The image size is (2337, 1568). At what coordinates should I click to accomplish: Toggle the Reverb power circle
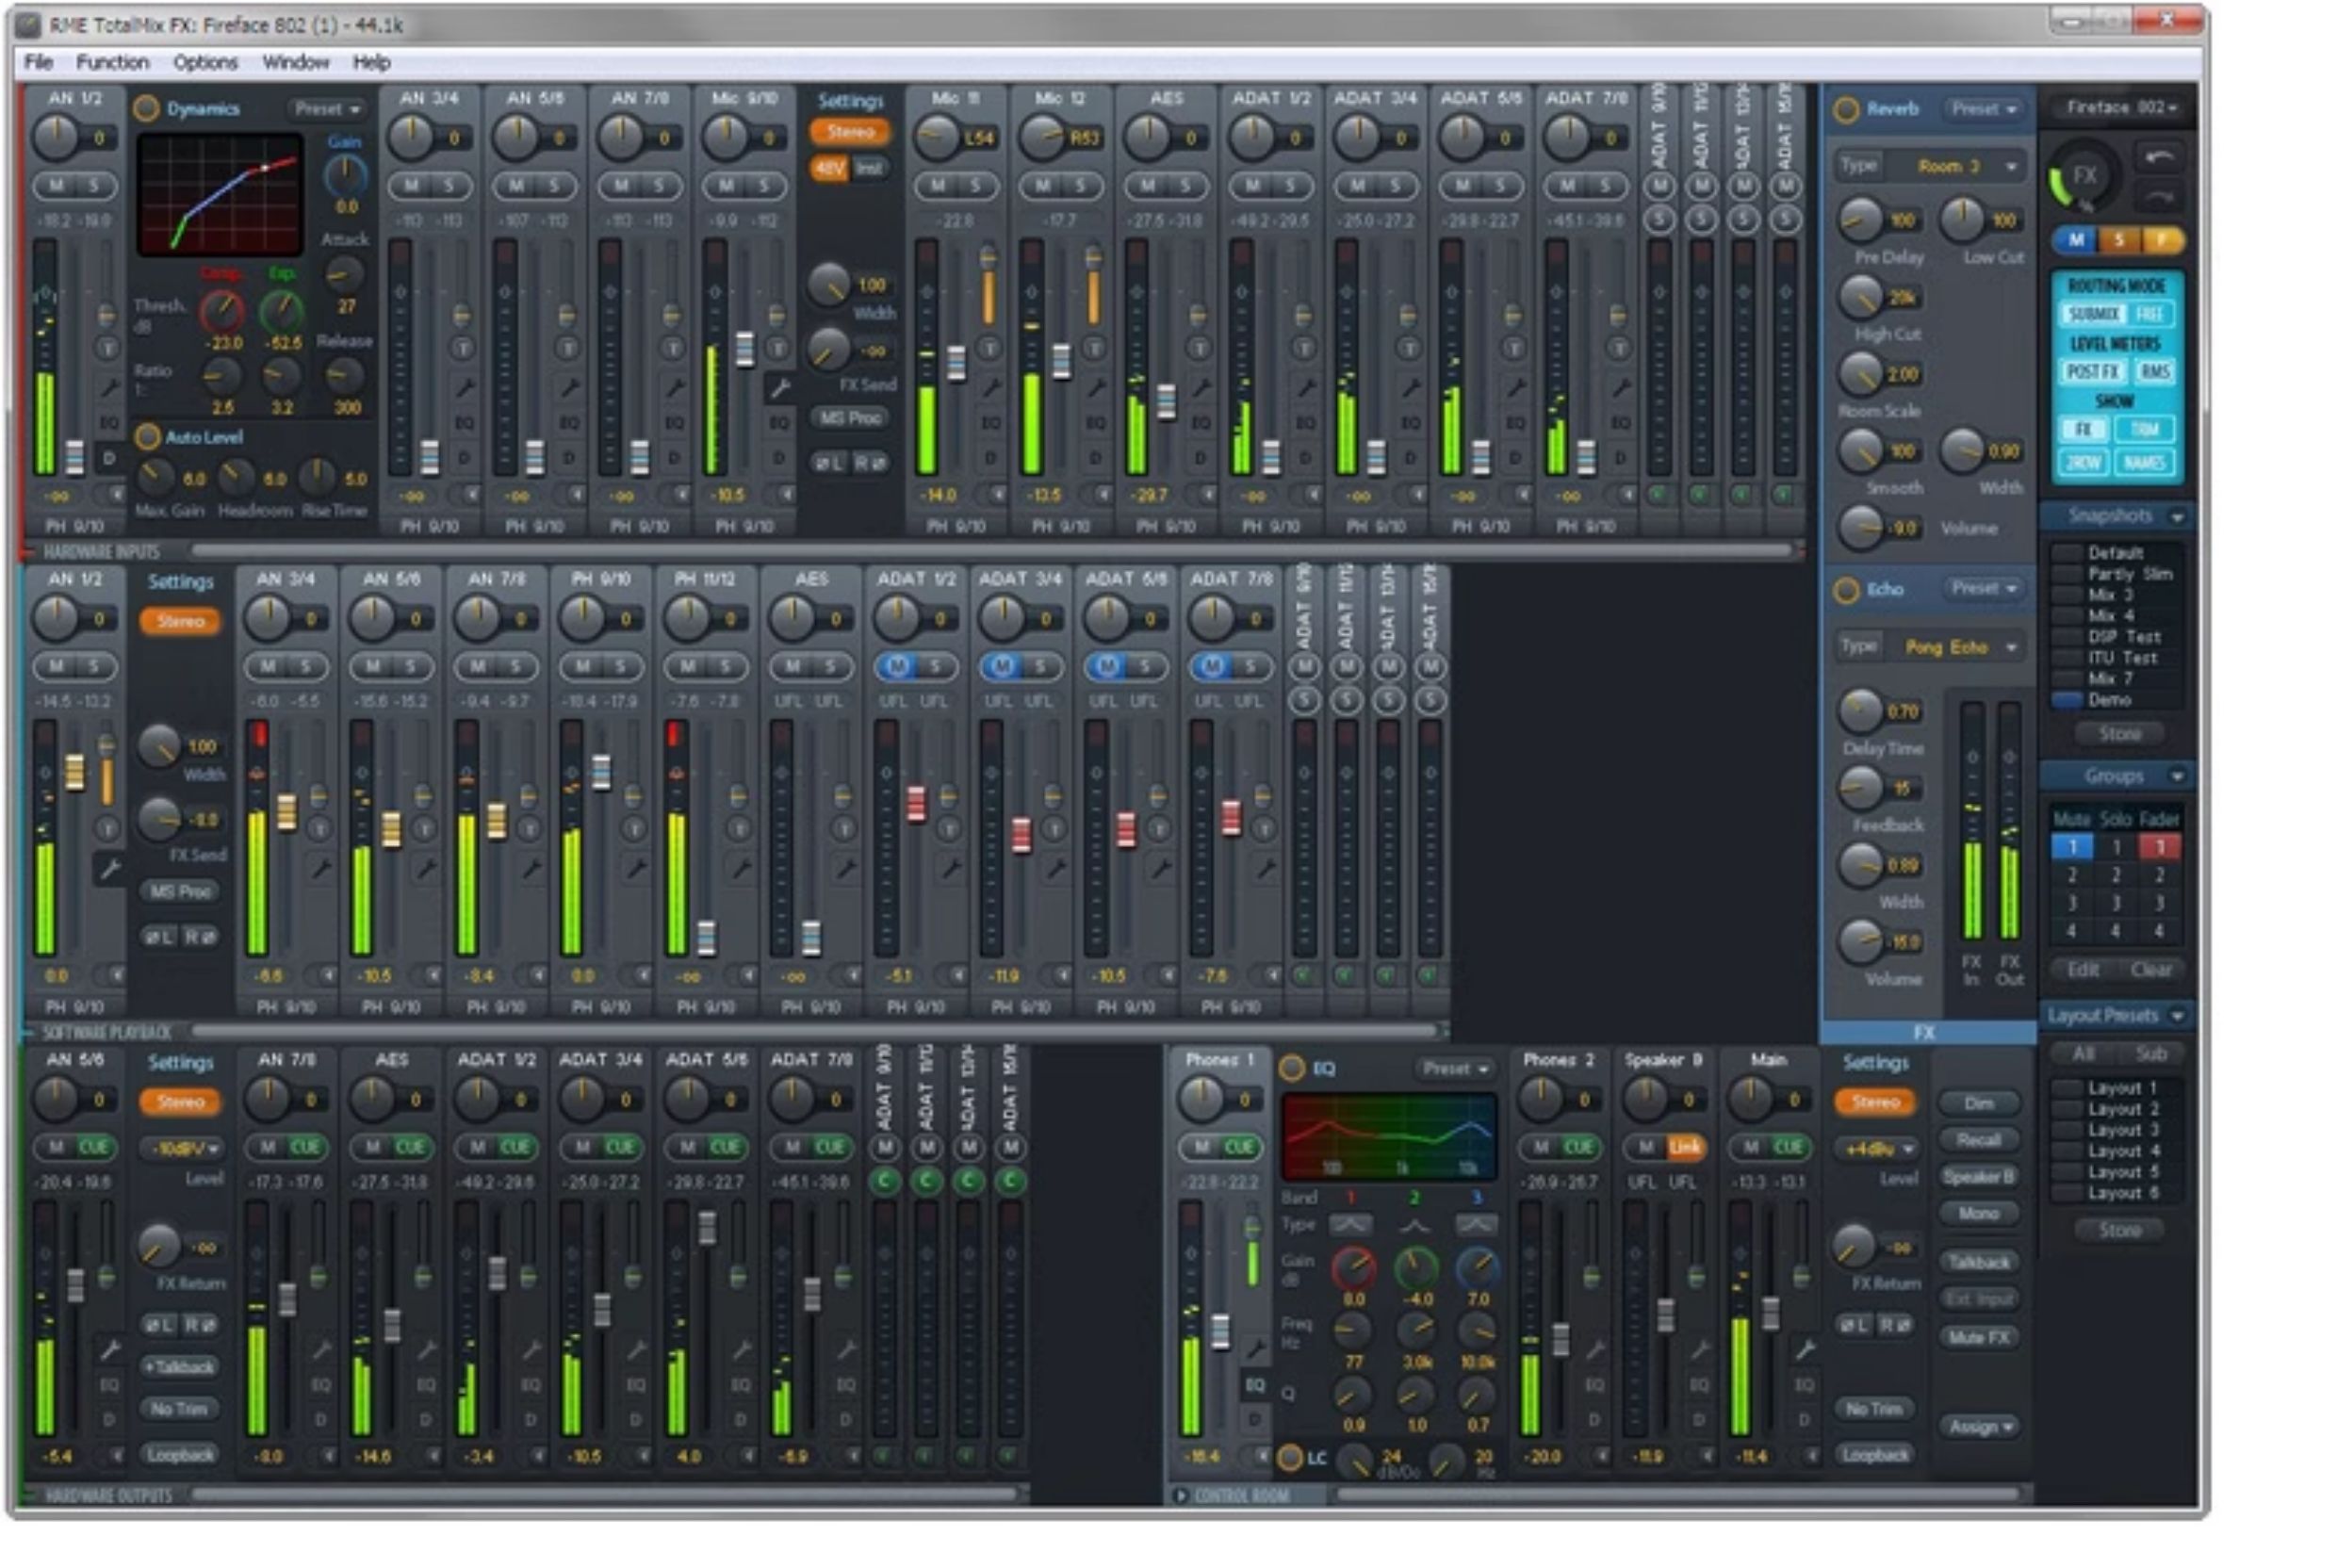(1845, 109)
